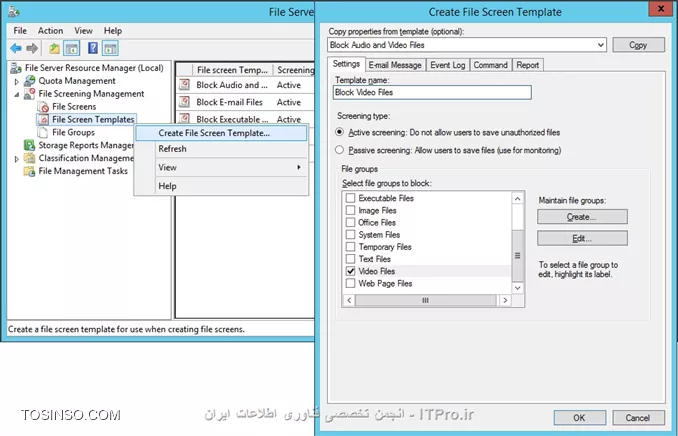678x436 pixels.
Task: Select the File Screens tree item label
Action: coord(74,106)
